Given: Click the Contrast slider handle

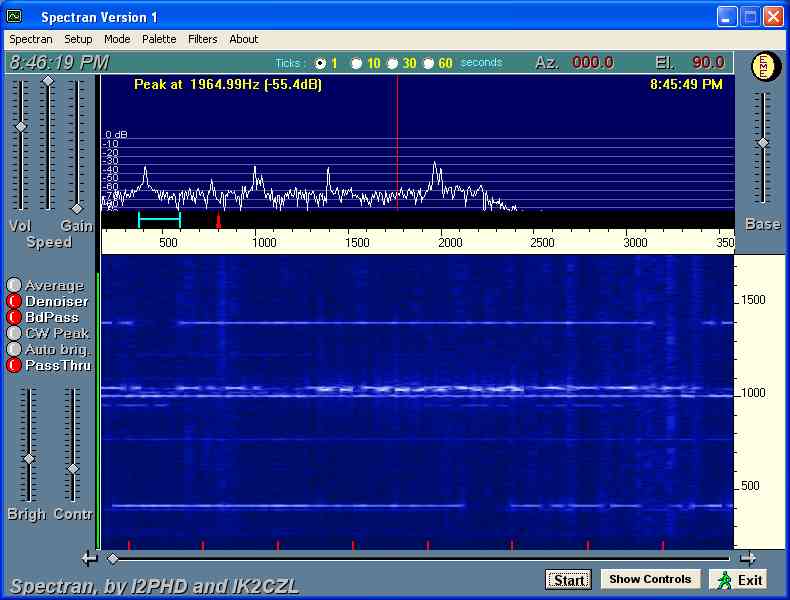Looking at the screenshot, I should point(73,469).
